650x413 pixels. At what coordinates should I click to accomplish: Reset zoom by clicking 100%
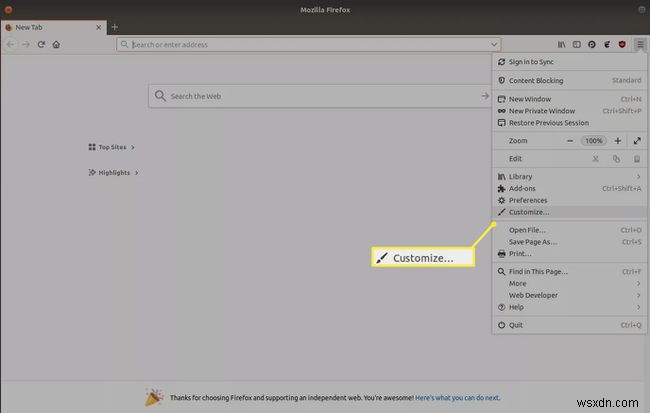pyautogui.click(x=594, y=141)
